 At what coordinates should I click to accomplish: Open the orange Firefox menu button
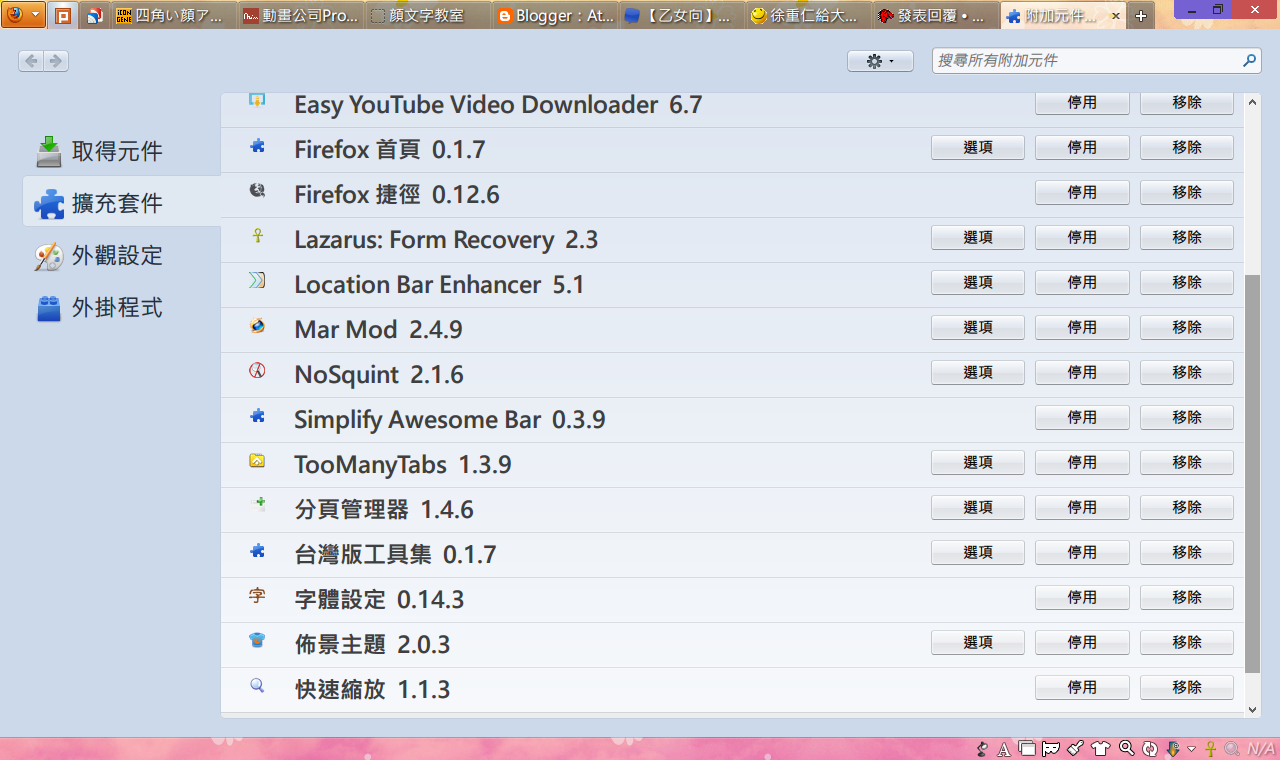pyautogui.click(x=22, y=15)
